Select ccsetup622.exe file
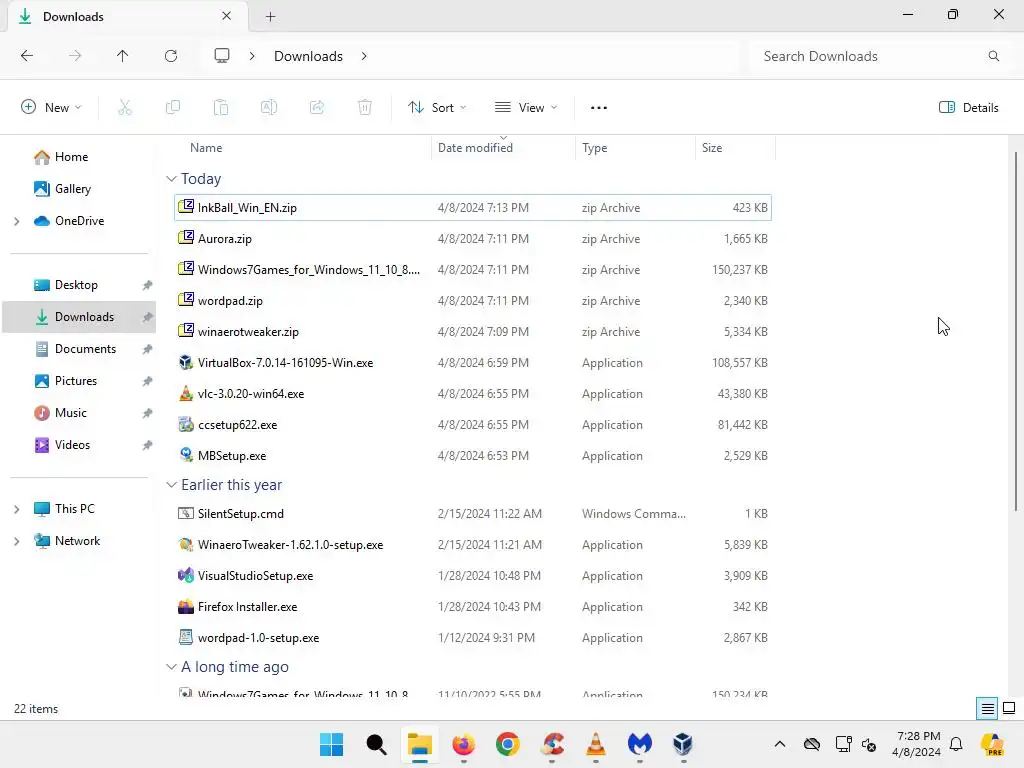The image size is (1024, 768). tap(473, 424)
